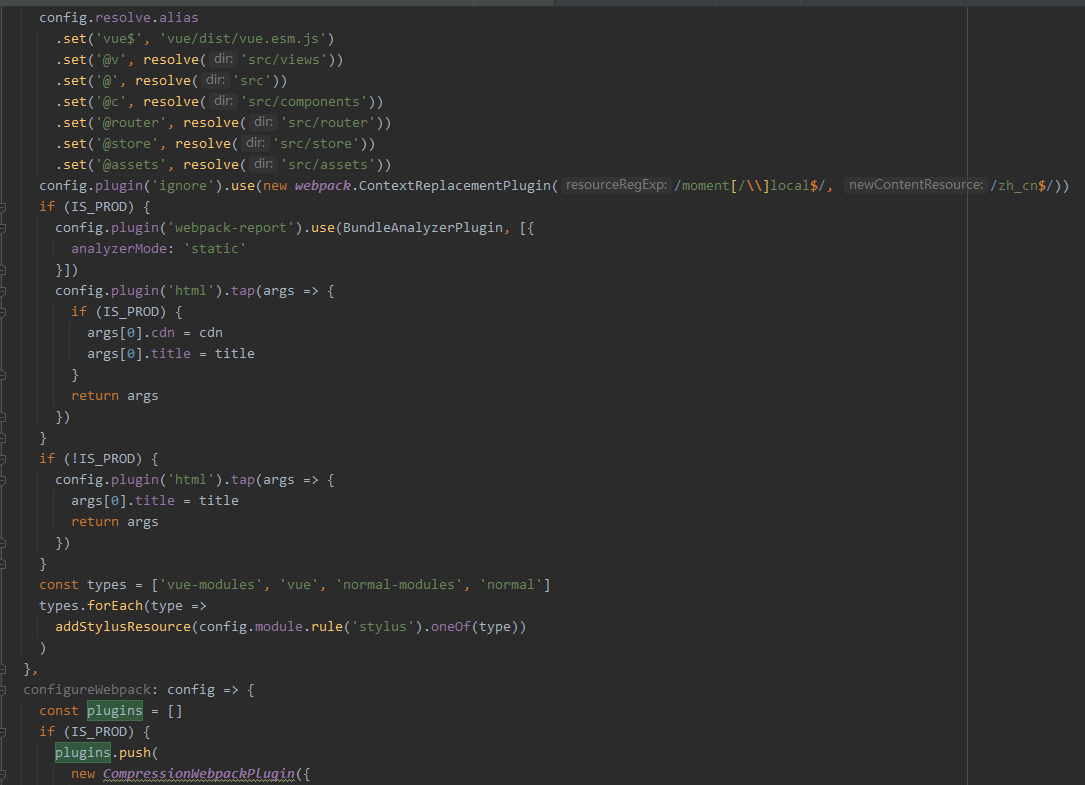Click the highlighted plugins variable declaration
Image resolution: width=1085 pixels, height=785 pixels.
click(114, 710)
